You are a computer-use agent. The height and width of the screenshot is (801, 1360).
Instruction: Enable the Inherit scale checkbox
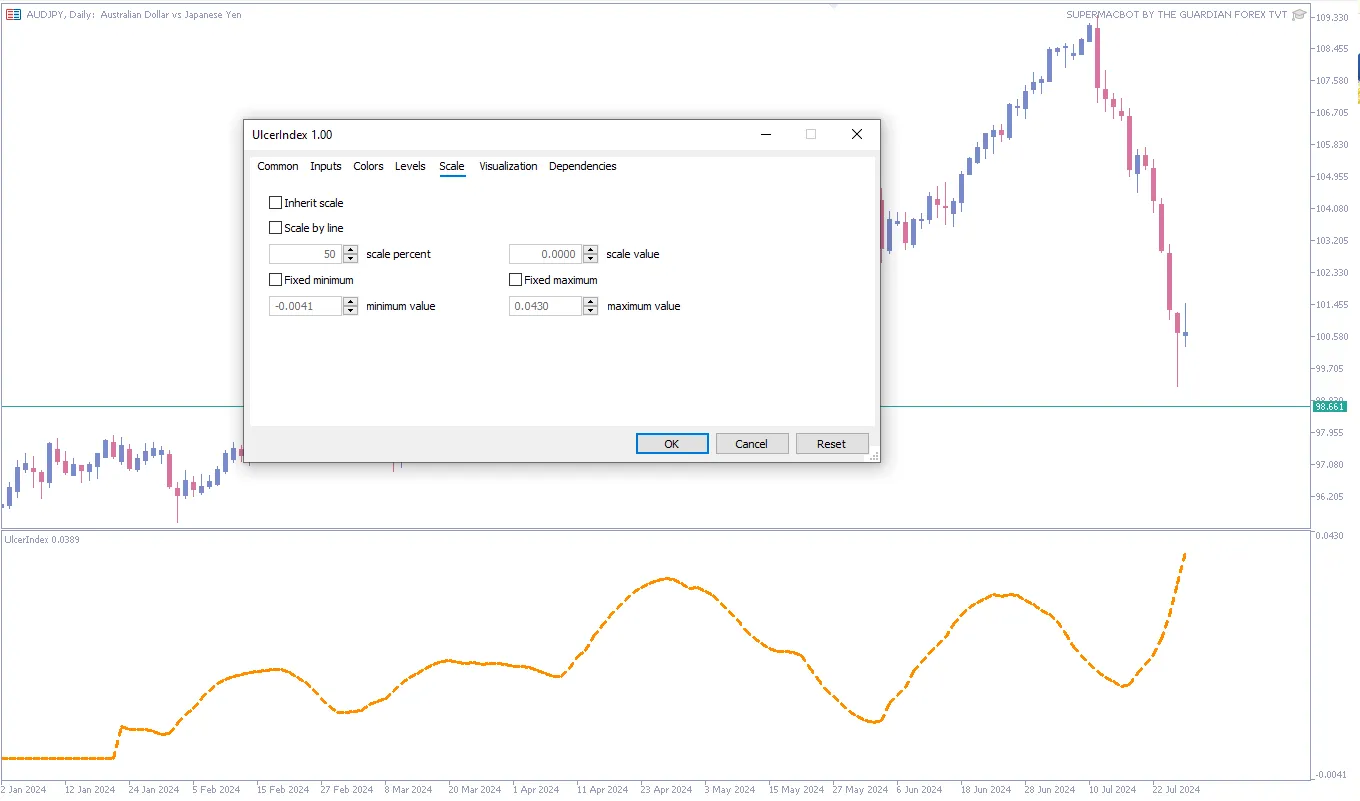pos(276,203)
